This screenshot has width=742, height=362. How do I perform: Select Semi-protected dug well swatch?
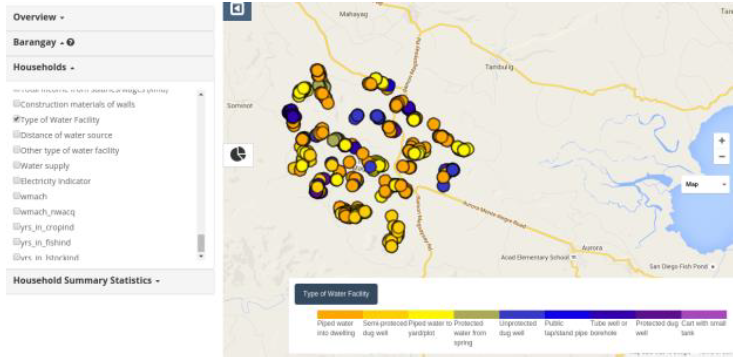point(385,315)
